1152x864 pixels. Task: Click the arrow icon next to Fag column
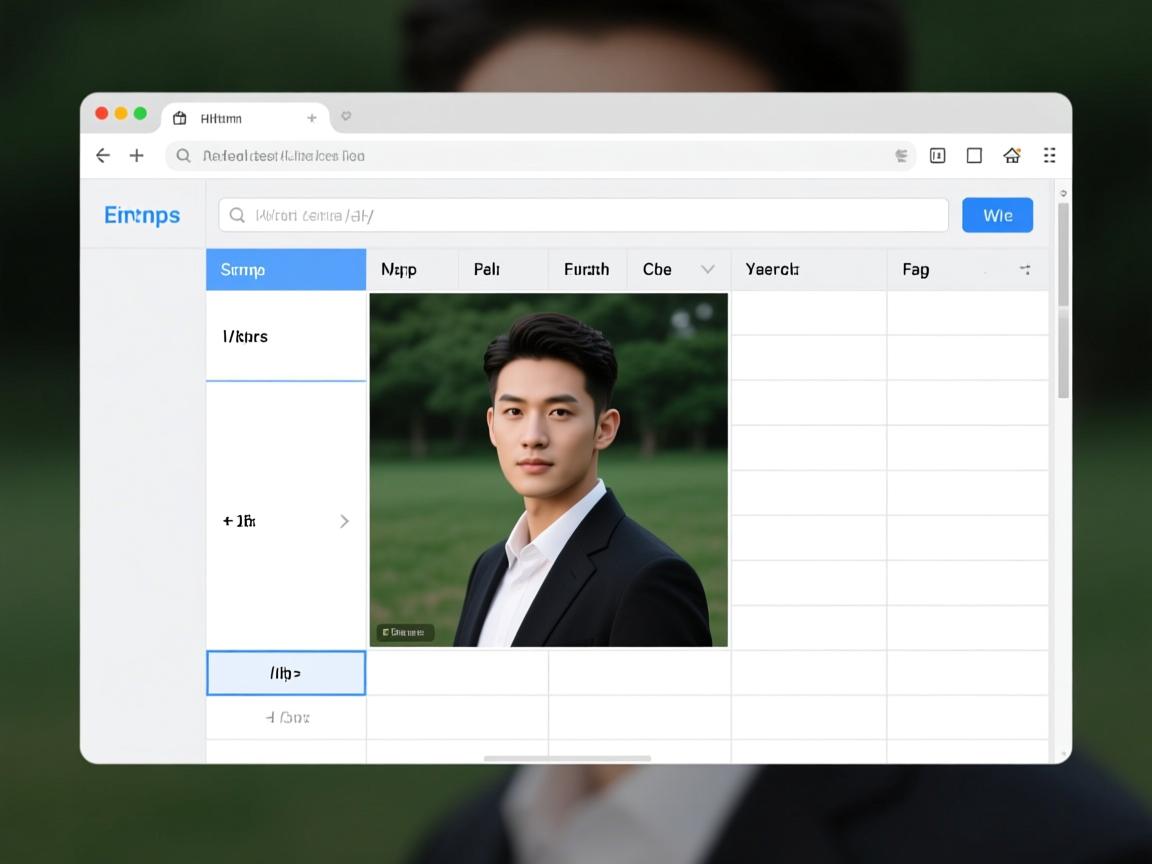pos(1025,269)
